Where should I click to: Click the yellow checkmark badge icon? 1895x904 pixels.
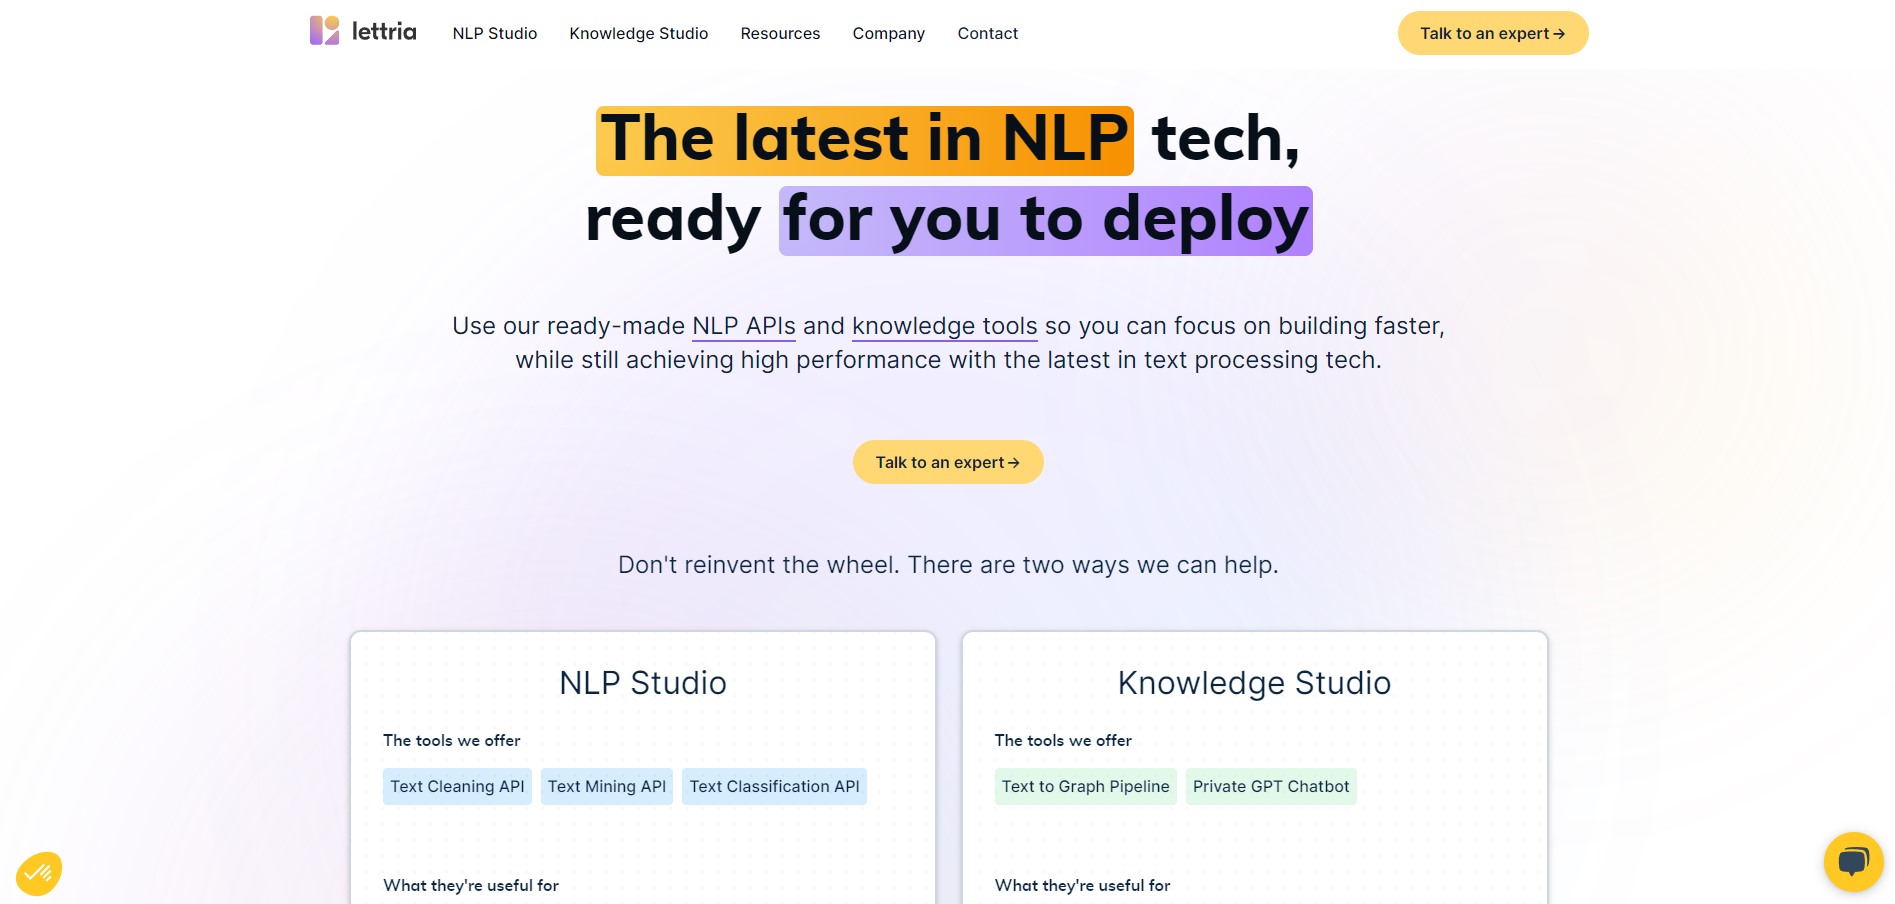39,873
